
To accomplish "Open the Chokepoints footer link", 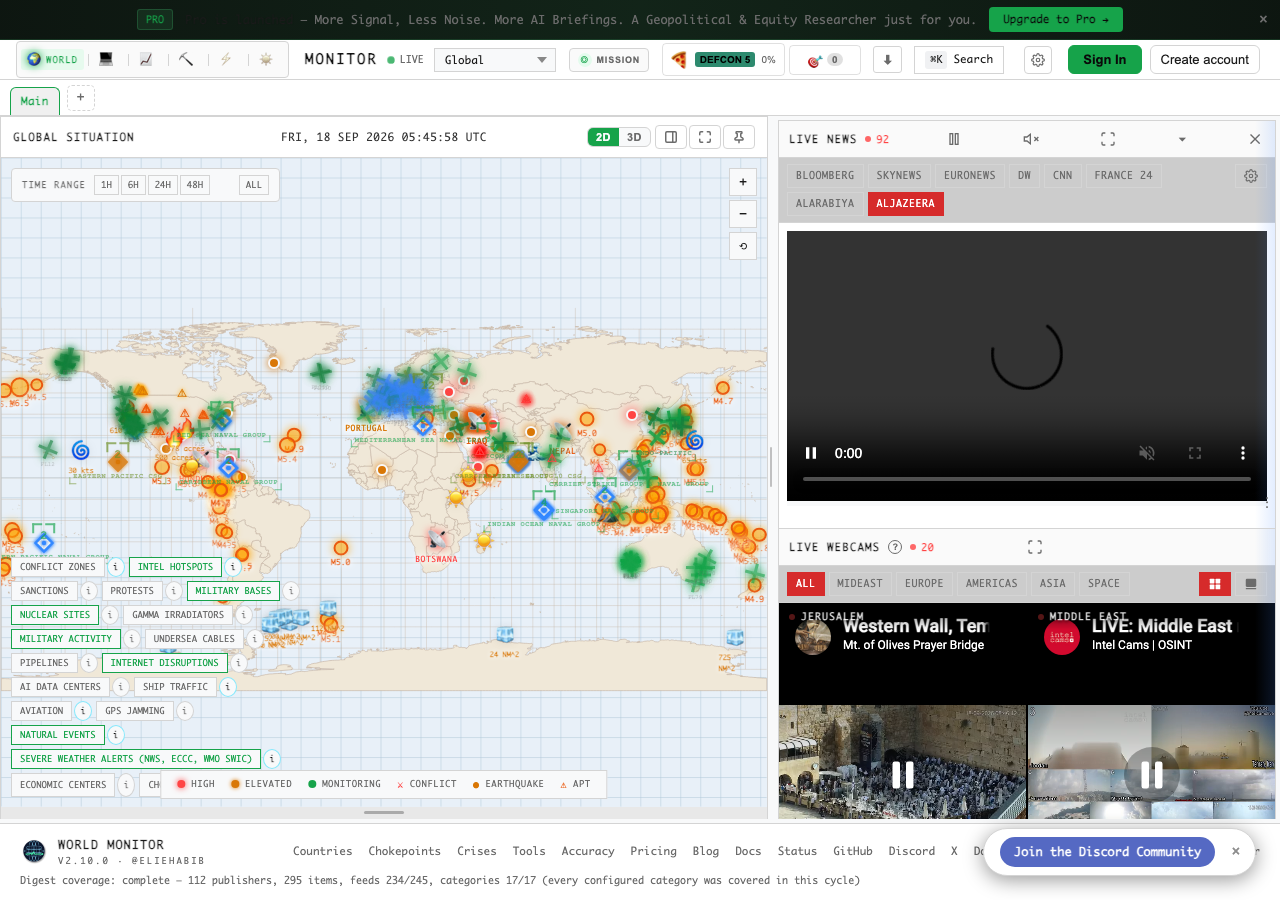I will coord(404,851).
